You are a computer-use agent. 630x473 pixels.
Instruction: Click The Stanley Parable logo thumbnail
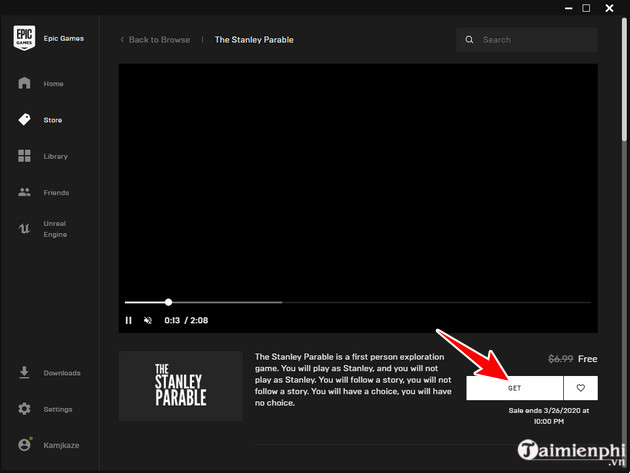181,386
